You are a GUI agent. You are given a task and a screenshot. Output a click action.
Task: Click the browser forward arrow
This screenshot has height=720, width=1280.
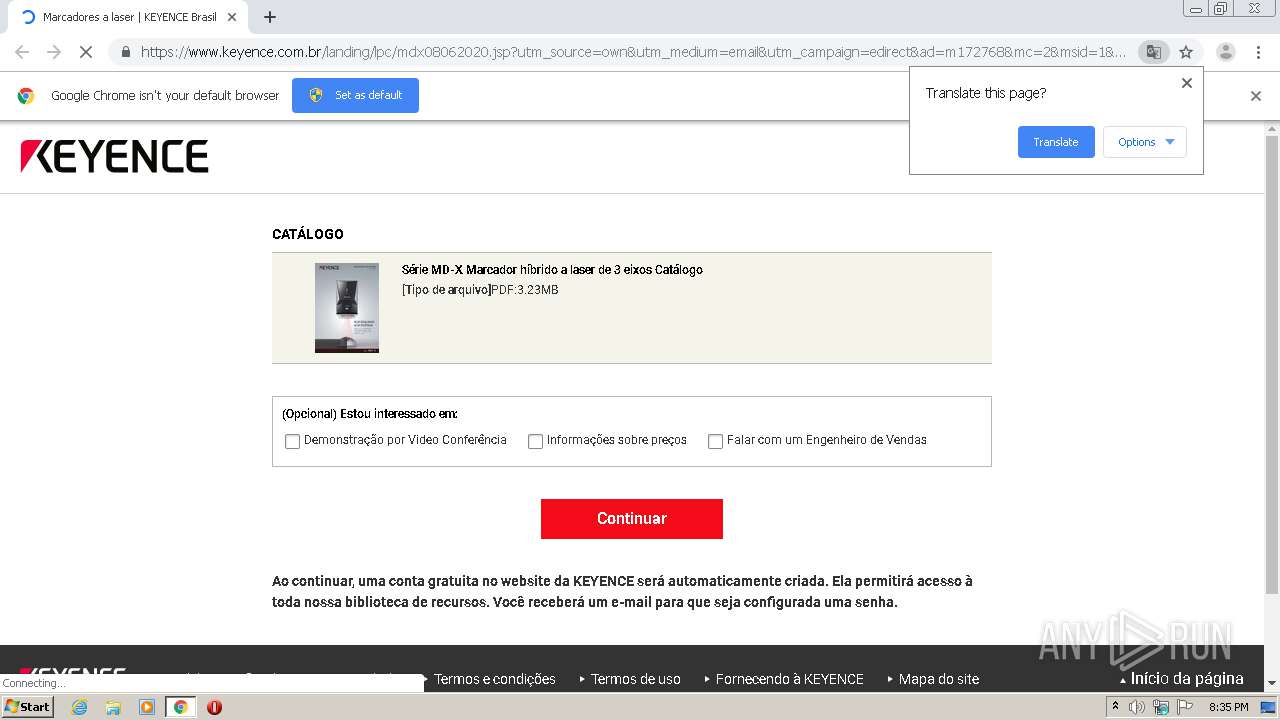[54, 52]
